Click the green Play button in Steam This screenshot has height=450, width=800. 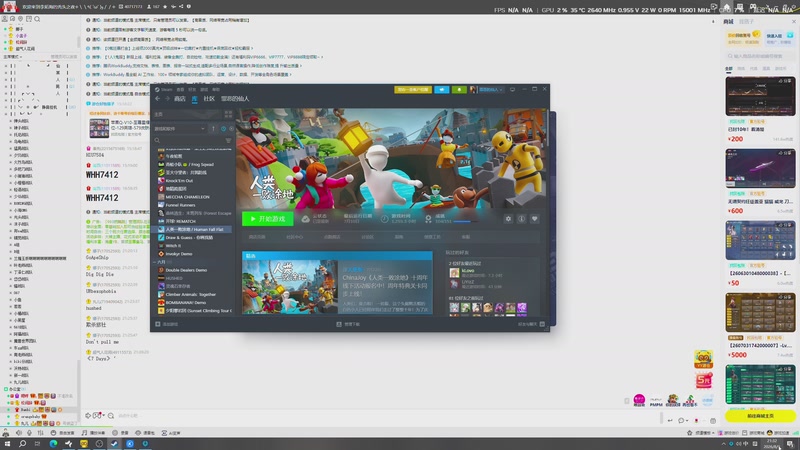click(268, 219)
